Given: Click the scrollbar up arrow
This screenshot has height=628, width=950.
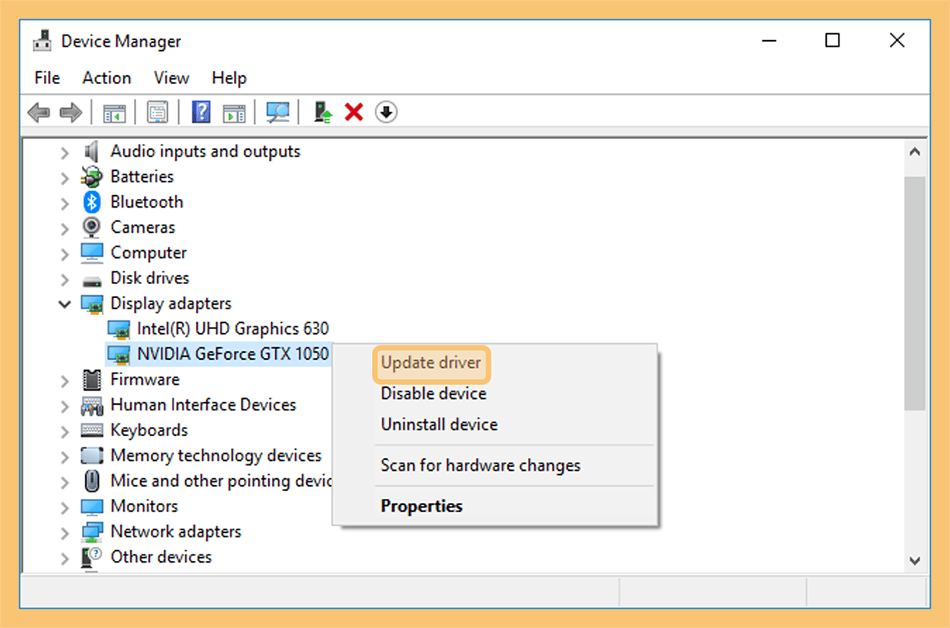Looking at the screenshot, I should [915, 152].
